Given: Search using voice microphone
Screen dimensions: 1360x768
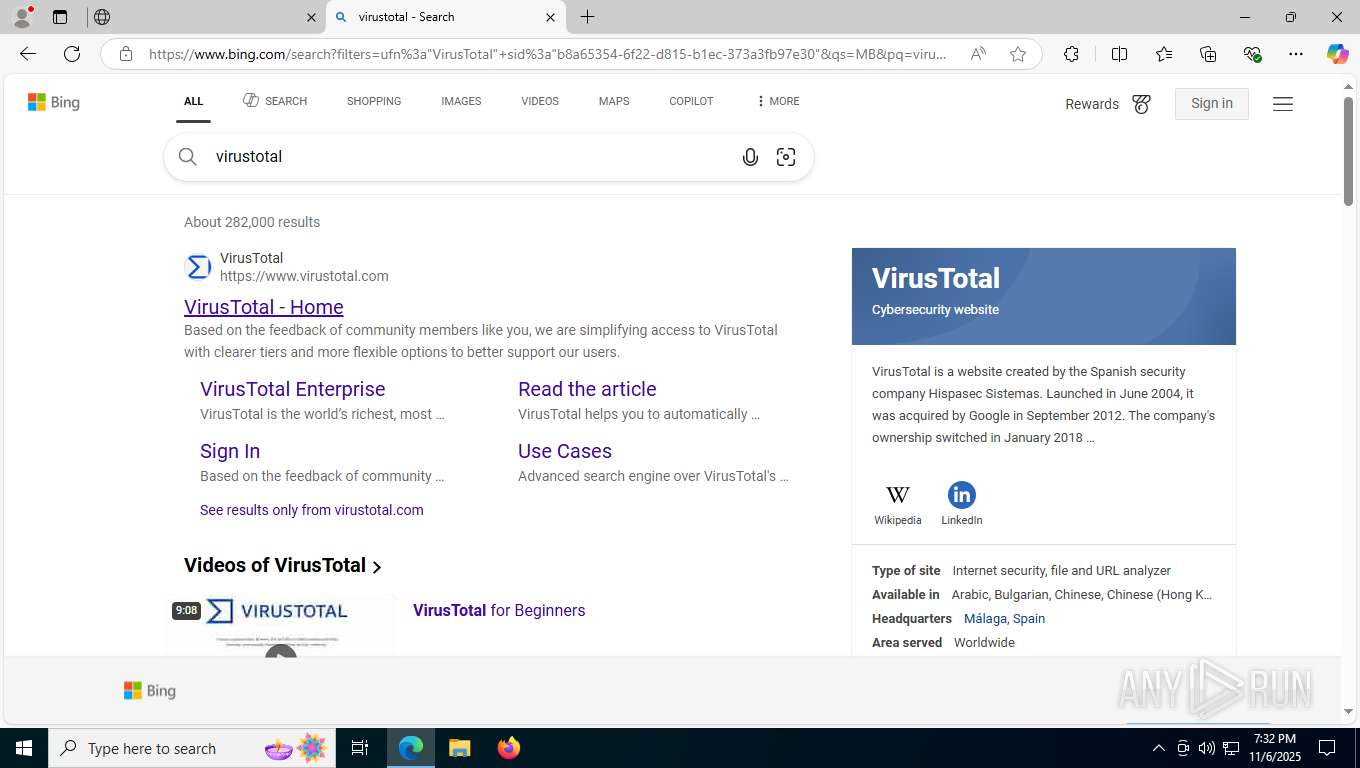Looking at the screenshot, I should pyautogui.click(x=750, y=157).
